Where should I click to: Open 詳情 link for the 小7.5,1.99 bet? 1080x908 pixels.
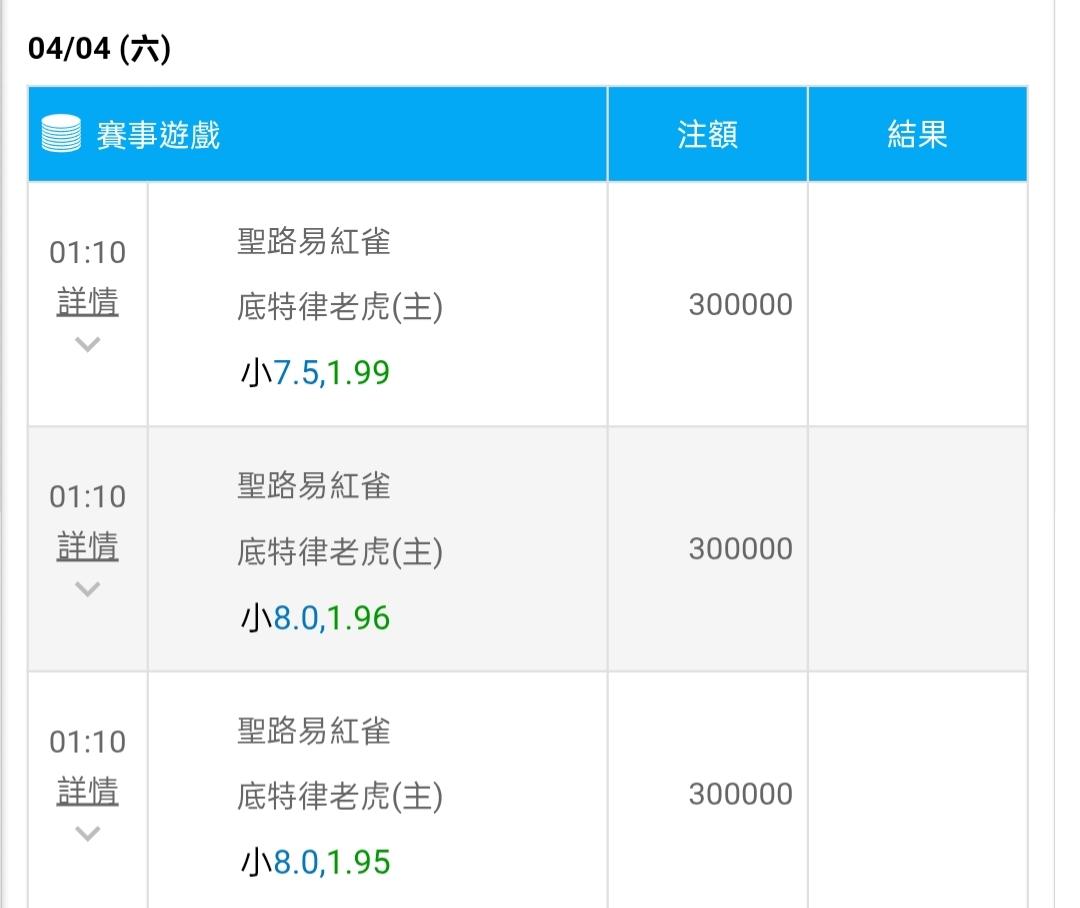tap(87, 302)
